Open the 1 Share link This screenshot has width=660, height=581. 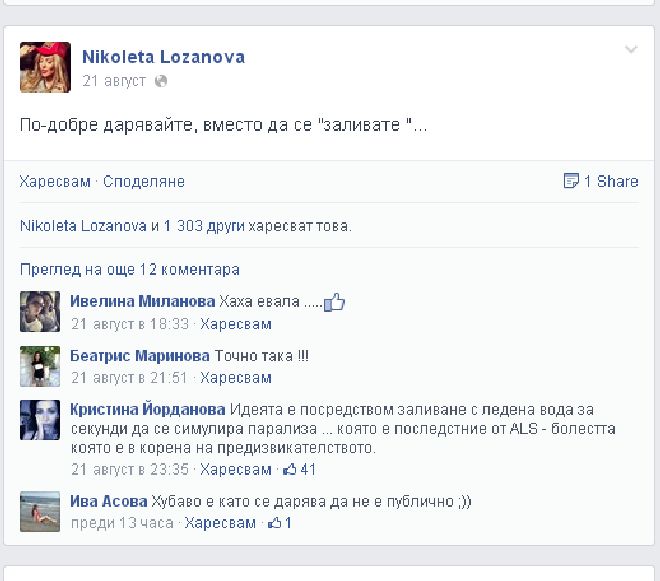tap(611, 181)
